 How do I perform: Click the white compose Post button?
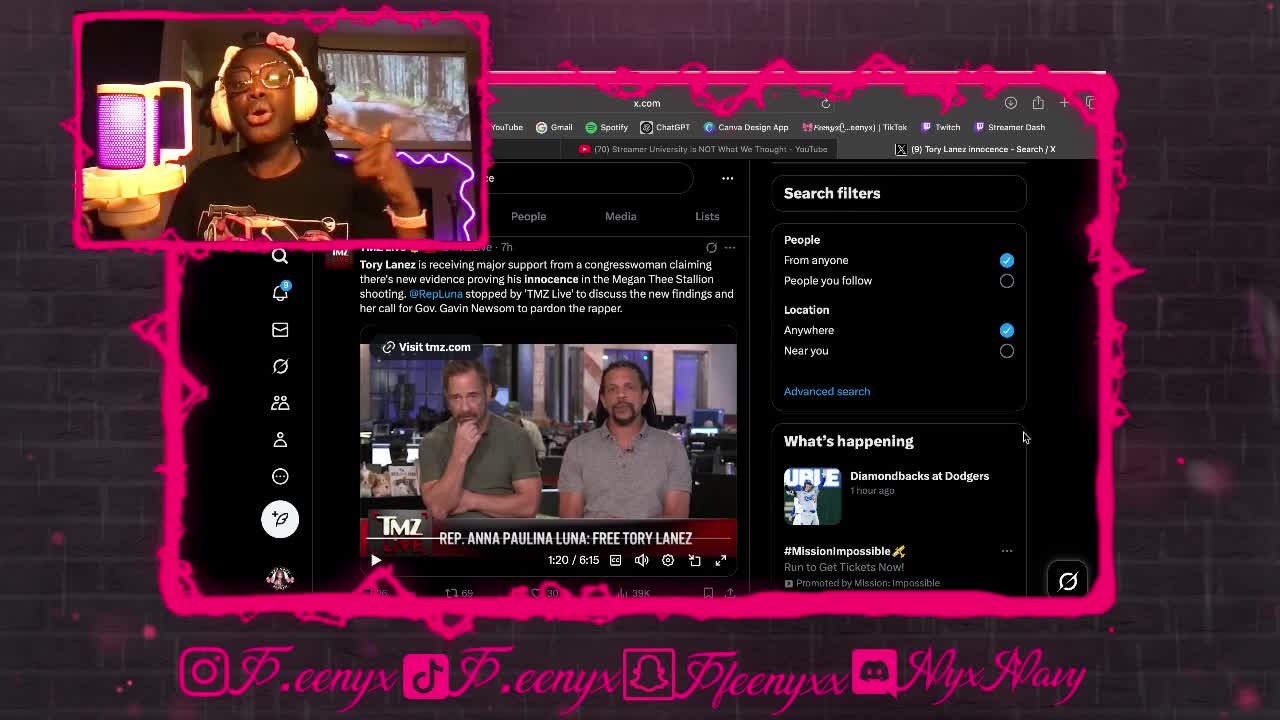point(280,519)
